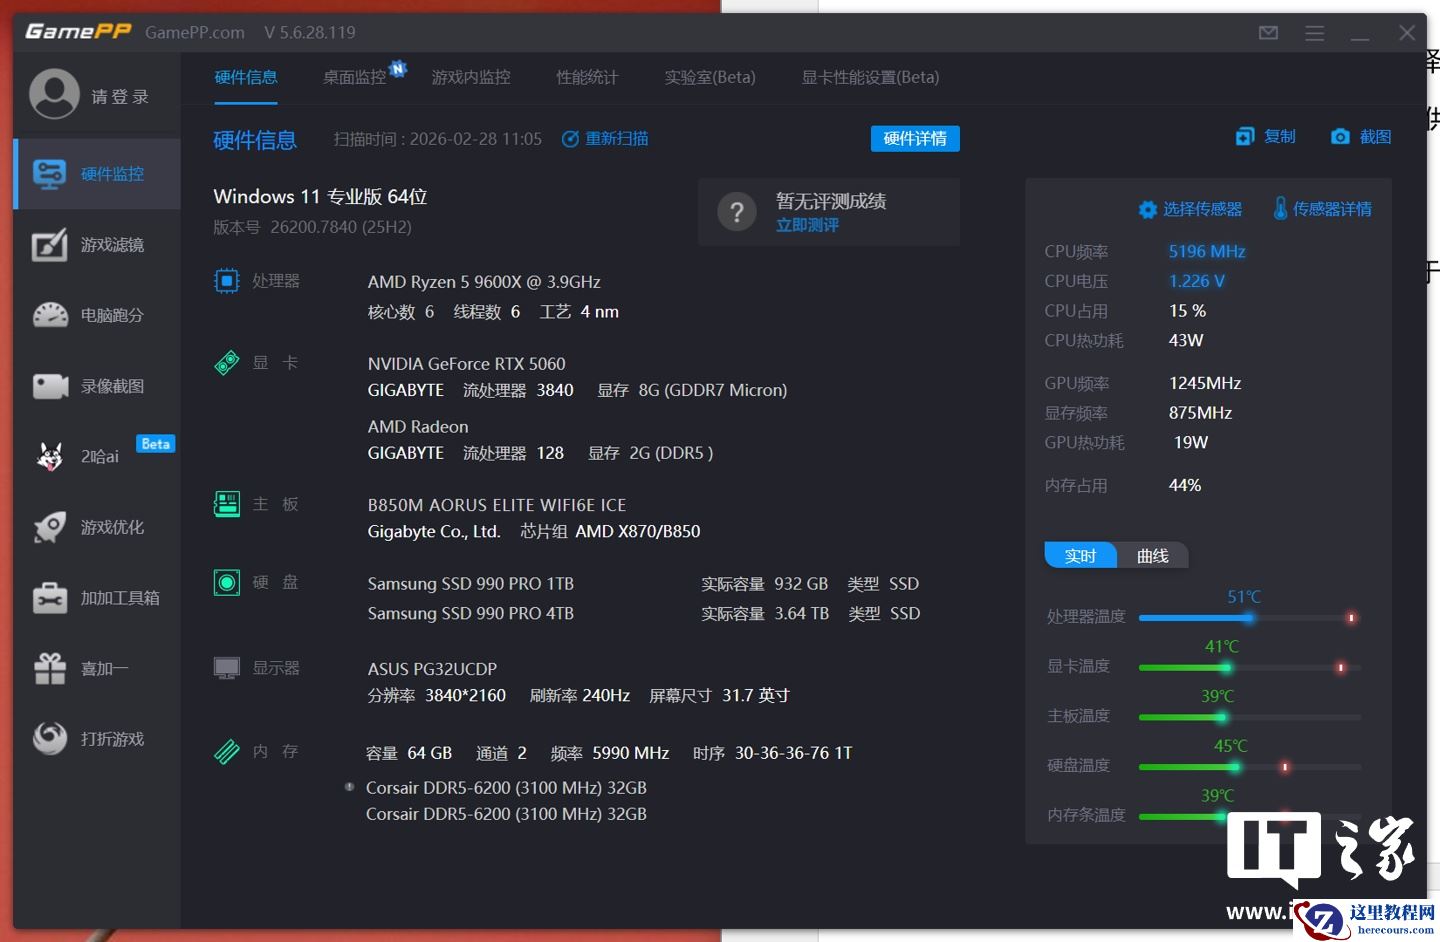1440x942 pixels.
Task: Click the 处理器 CPU chip icon
Action: pyautogui.click(x=227, y=281)
